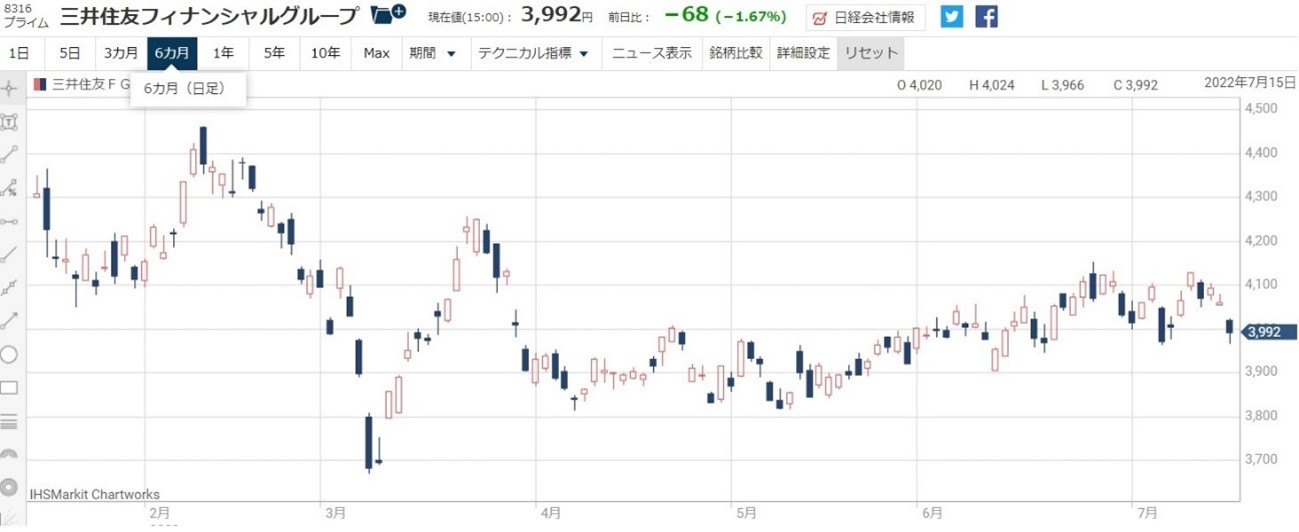Open the テクニカル指標 dropdown
The width and height of the screenshot is (1299, 532).
coord(533,53)
